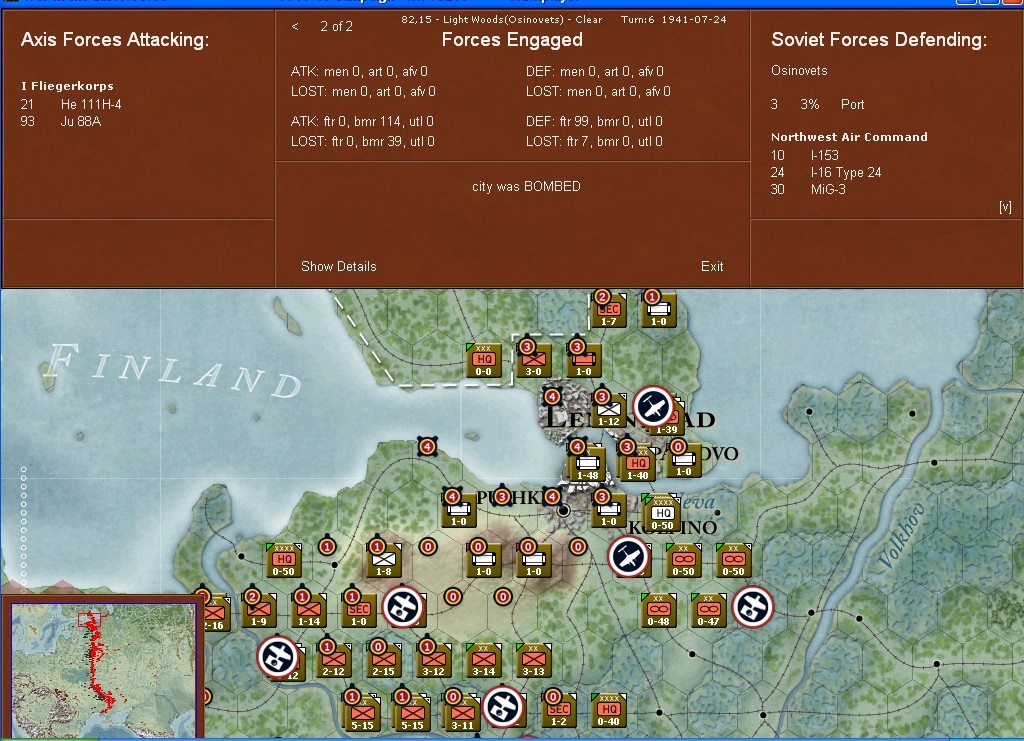Click the 'LOST: ftr 7, bmr 0' line
1024x741 pixels.
point(594,142)
